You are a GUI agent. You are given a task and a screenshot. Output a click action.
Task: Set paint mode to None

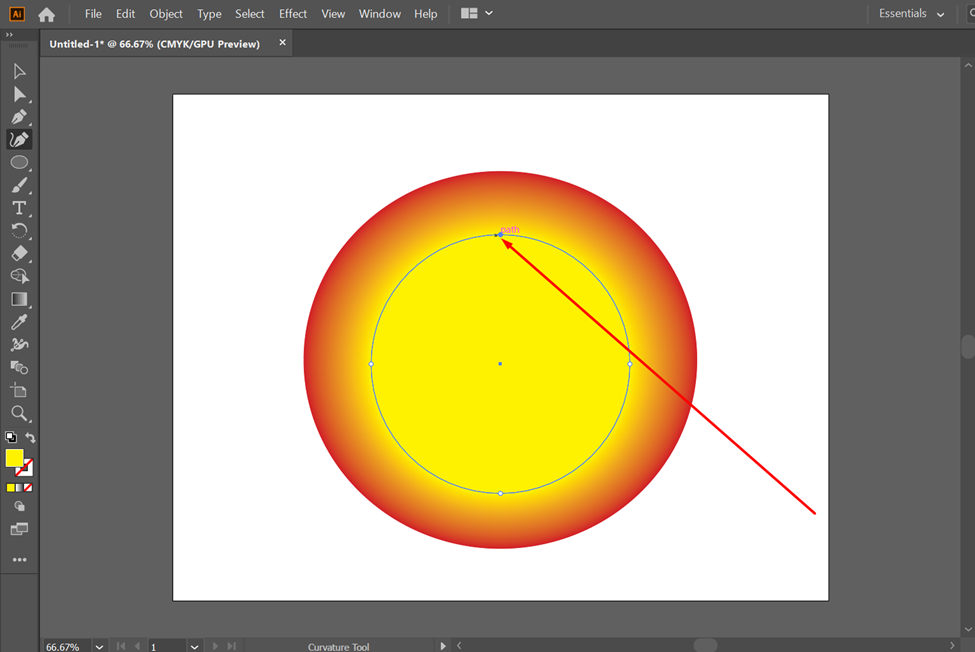(x=28, y=488)
